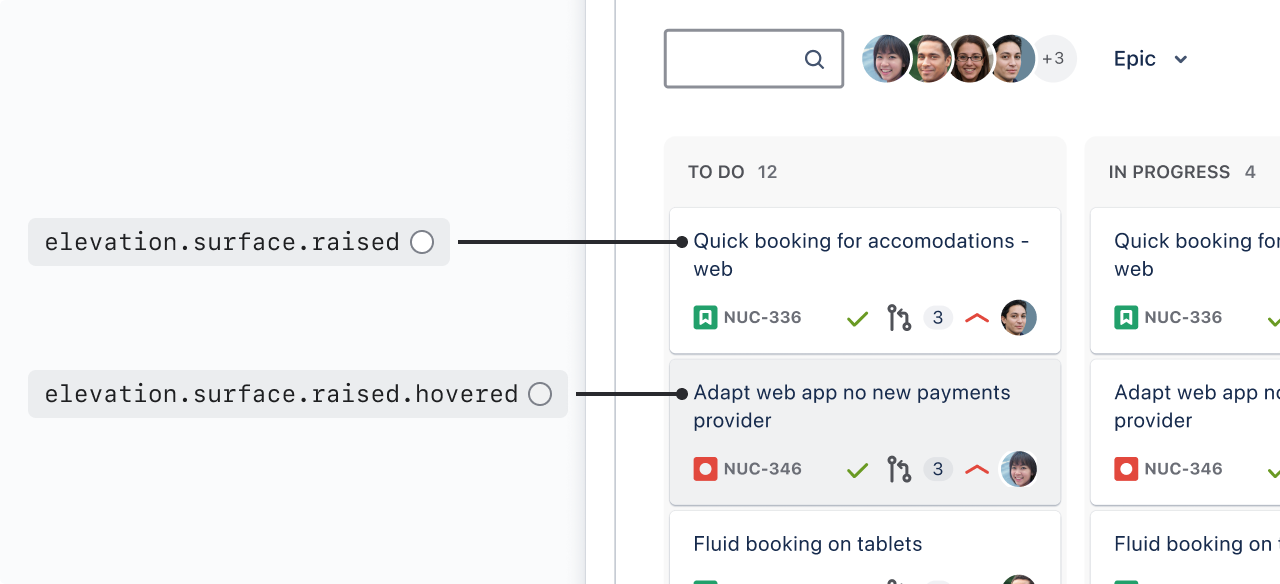Click green checkmark on NUC-346 card

tap(857, 470)
